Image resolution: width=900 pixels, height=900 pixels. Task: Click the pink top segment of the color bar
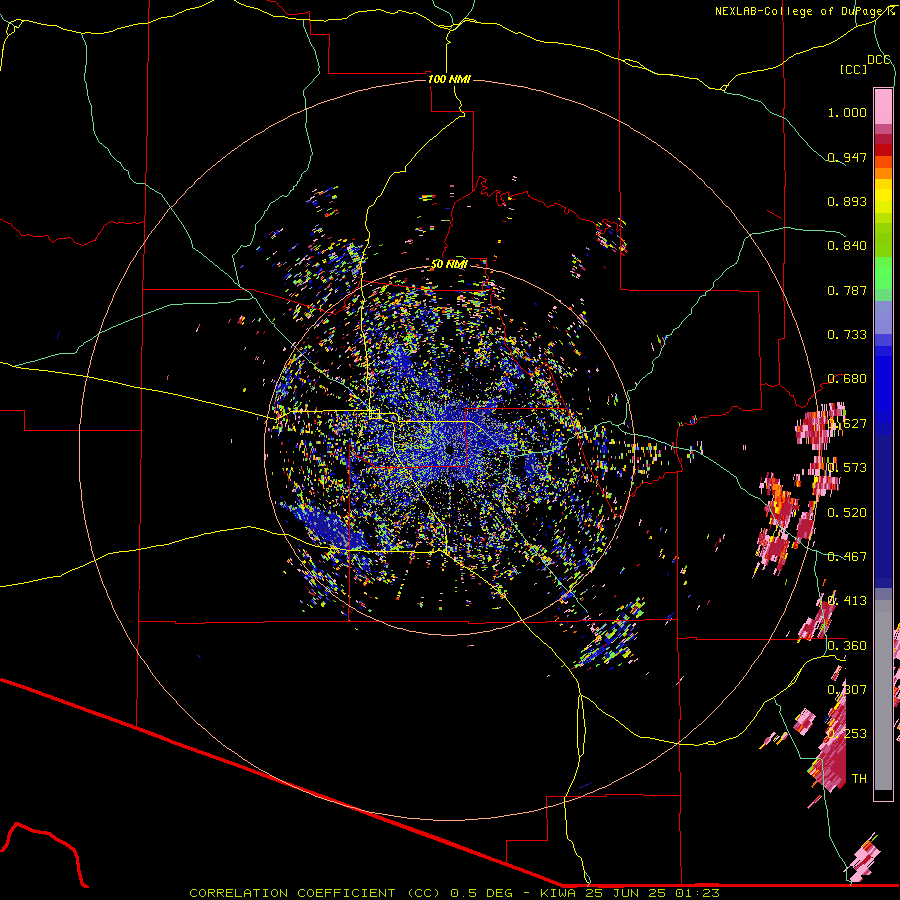click(883, 106)
